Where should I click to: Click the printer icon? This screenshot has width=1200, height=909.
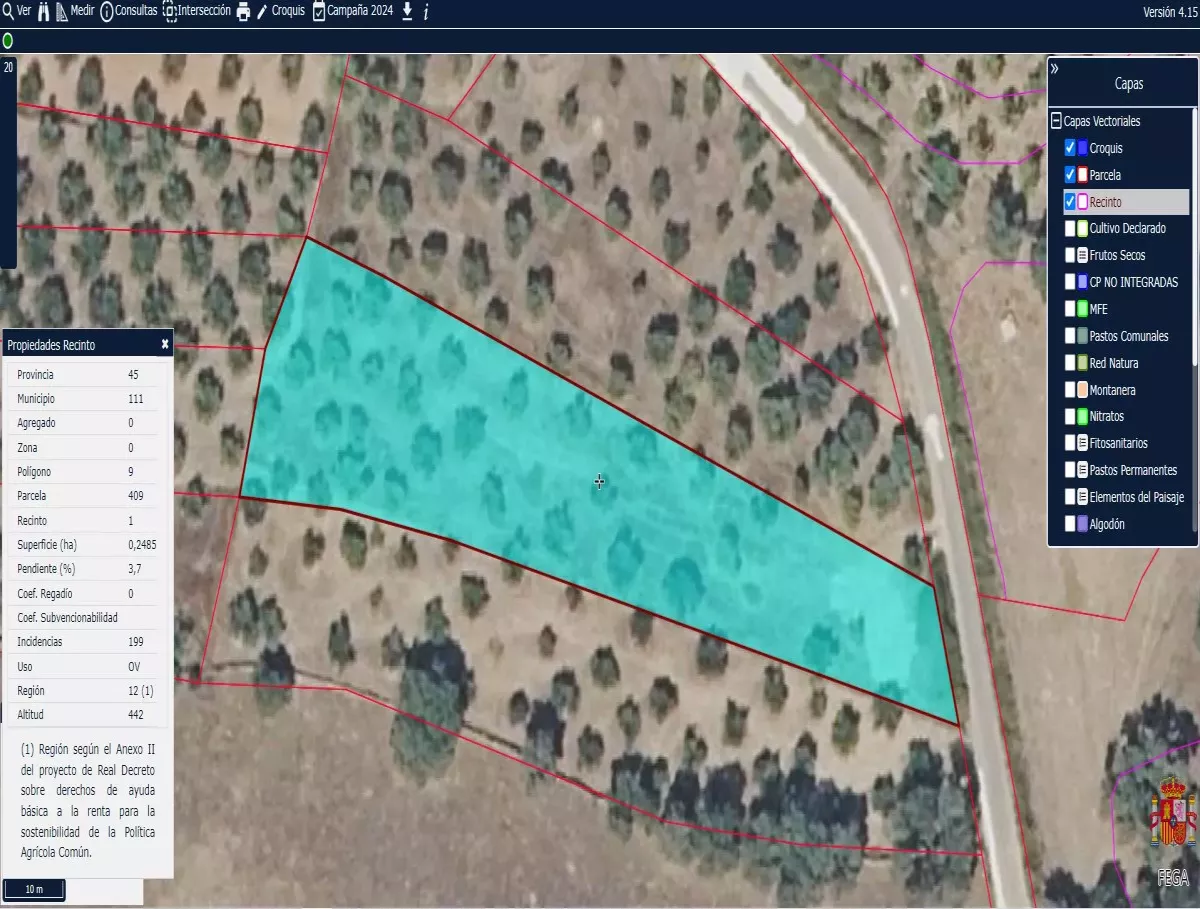(243, 12)
